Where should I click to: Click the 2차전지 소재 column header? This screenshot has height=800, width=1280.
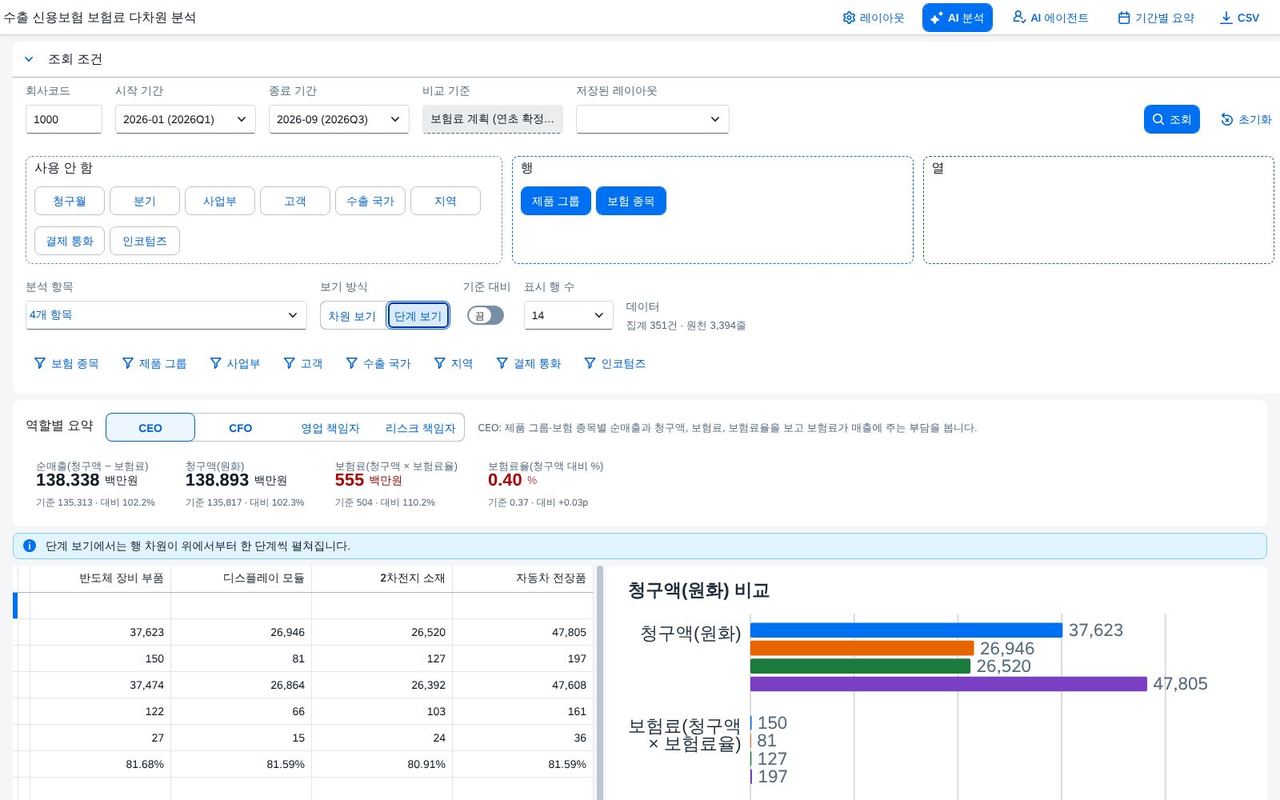pos(382,578)
